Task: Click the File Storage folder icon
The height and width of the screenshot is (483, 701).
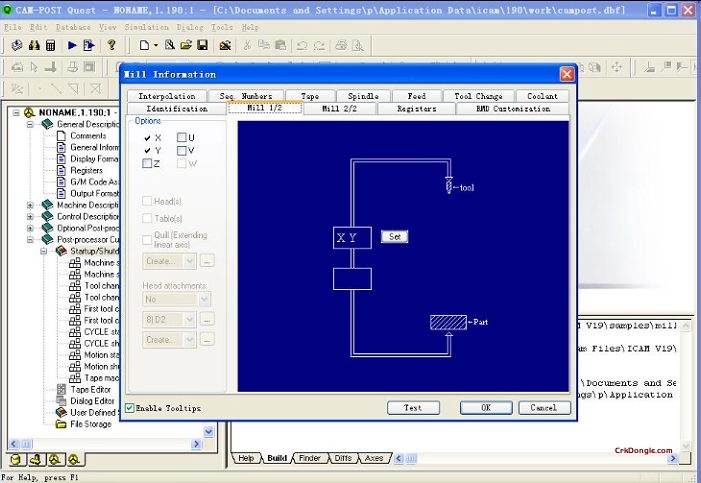Action: (x=62, y=424)
